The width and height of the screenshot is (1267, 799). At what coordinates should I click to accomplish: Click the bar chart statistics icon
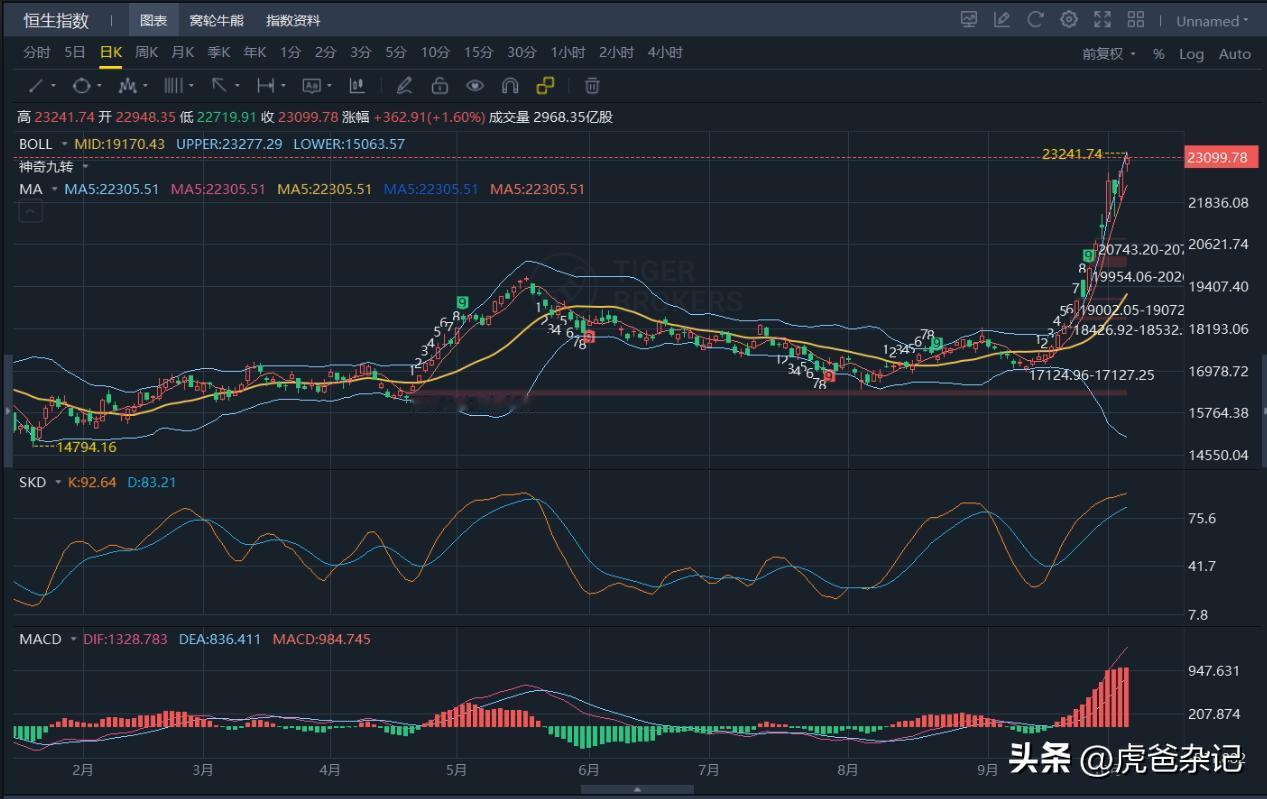[x=357, y=86]
